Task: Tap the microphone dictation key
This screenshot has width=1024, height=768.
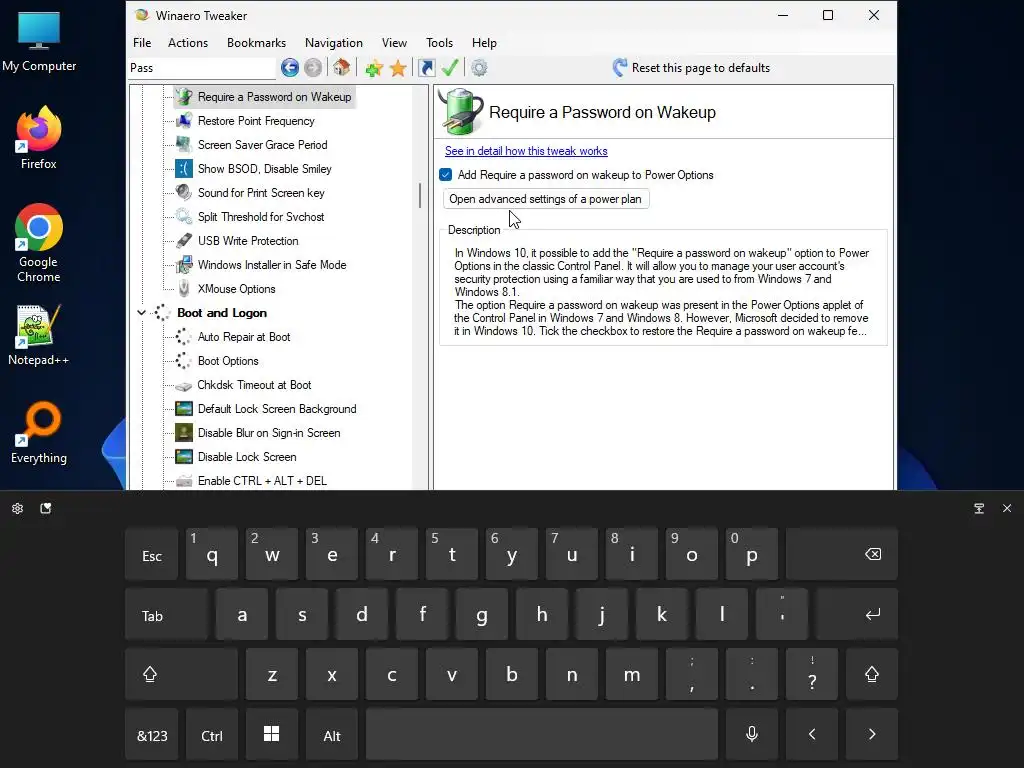Action: [x=752, y=734]
